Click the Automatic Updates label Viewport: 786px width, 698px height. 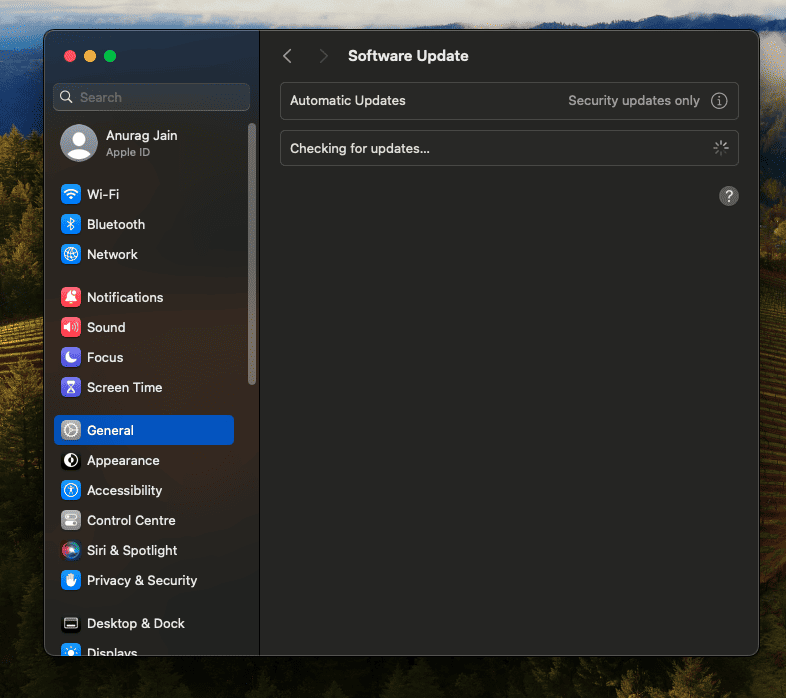point(348,101)
